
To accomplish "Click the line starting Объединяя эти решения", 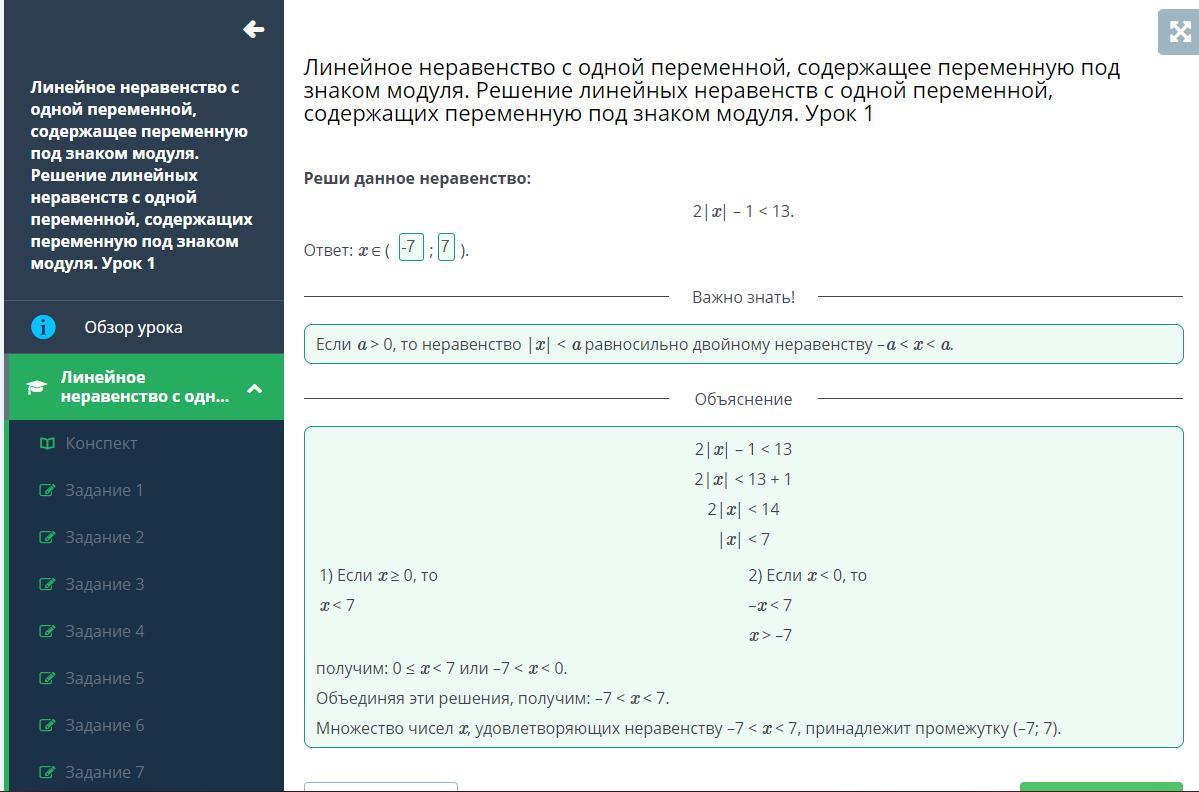I will (x=492, y=699).
